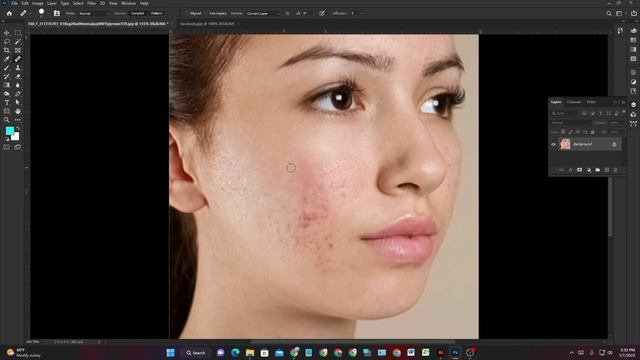Select the Eraser tool
Image resolution: width=640 pixels, height=360 pixels.
[x=18, y=76]
